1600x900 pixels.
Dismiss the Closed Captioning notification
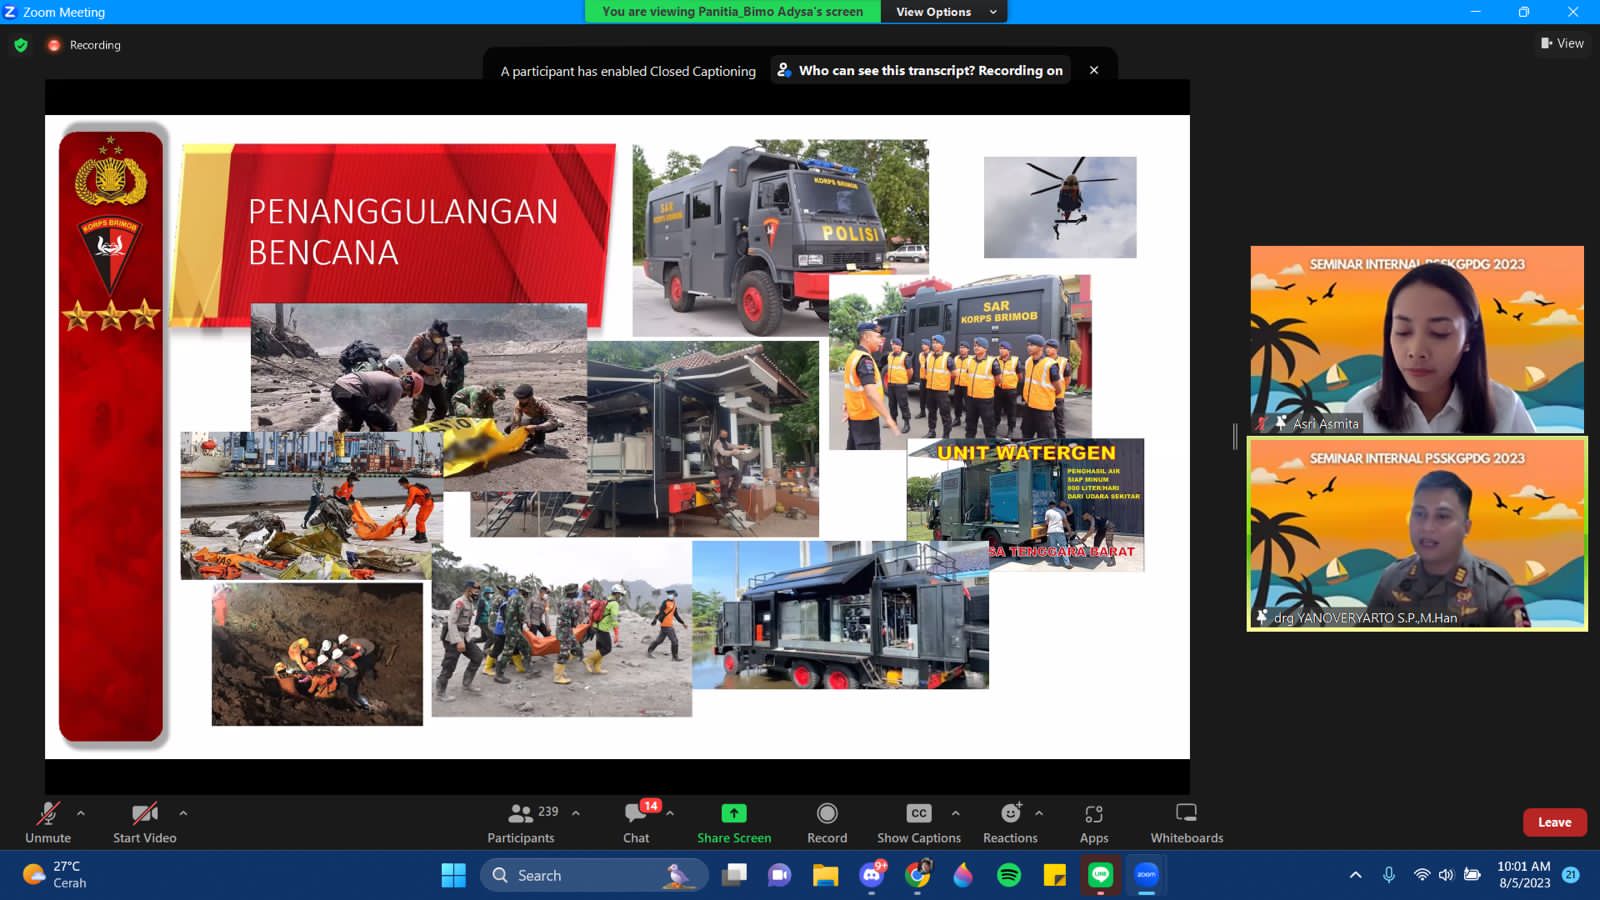[x=1094, y=70]
